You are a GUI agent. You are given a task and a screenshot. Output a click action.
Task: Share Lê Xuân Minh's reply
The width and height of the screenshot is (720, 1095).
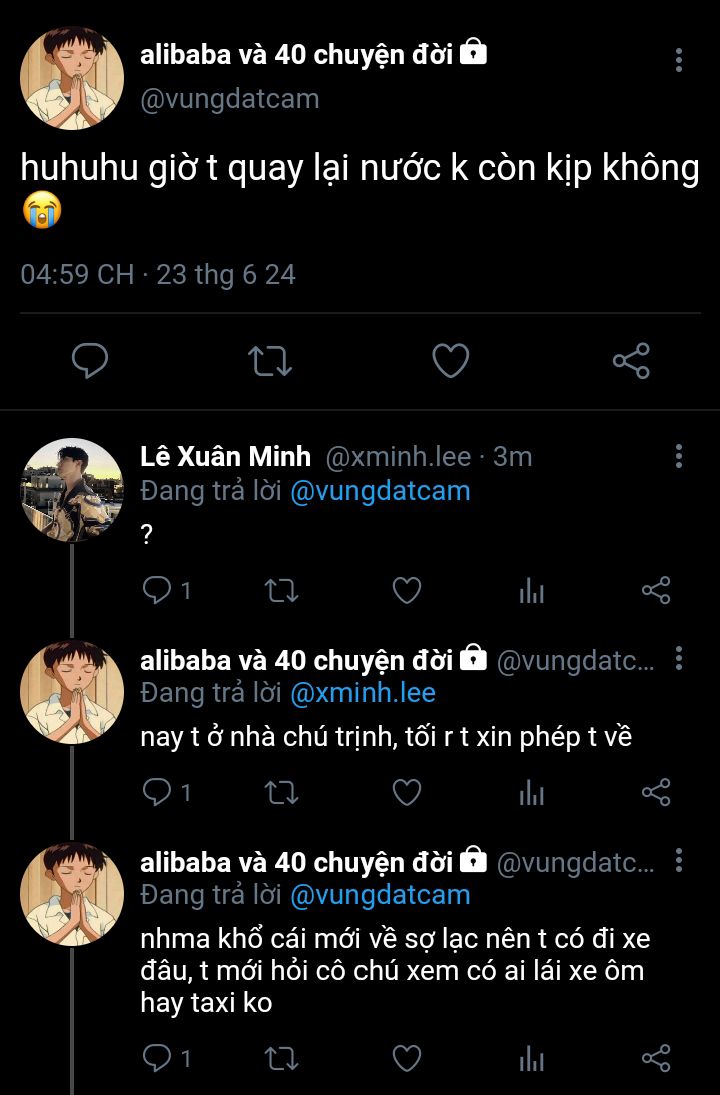point(656,591)
